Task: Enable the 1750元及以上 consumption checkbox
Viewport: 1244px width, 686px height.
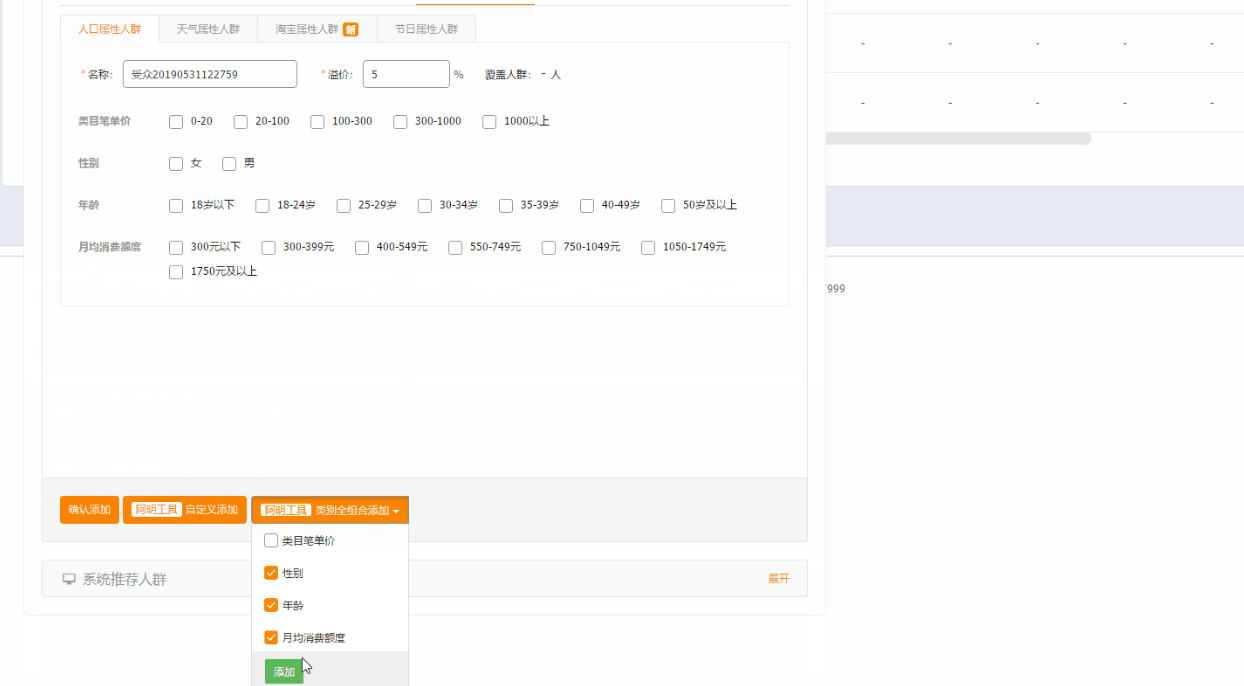Action: tap(175, 271)
